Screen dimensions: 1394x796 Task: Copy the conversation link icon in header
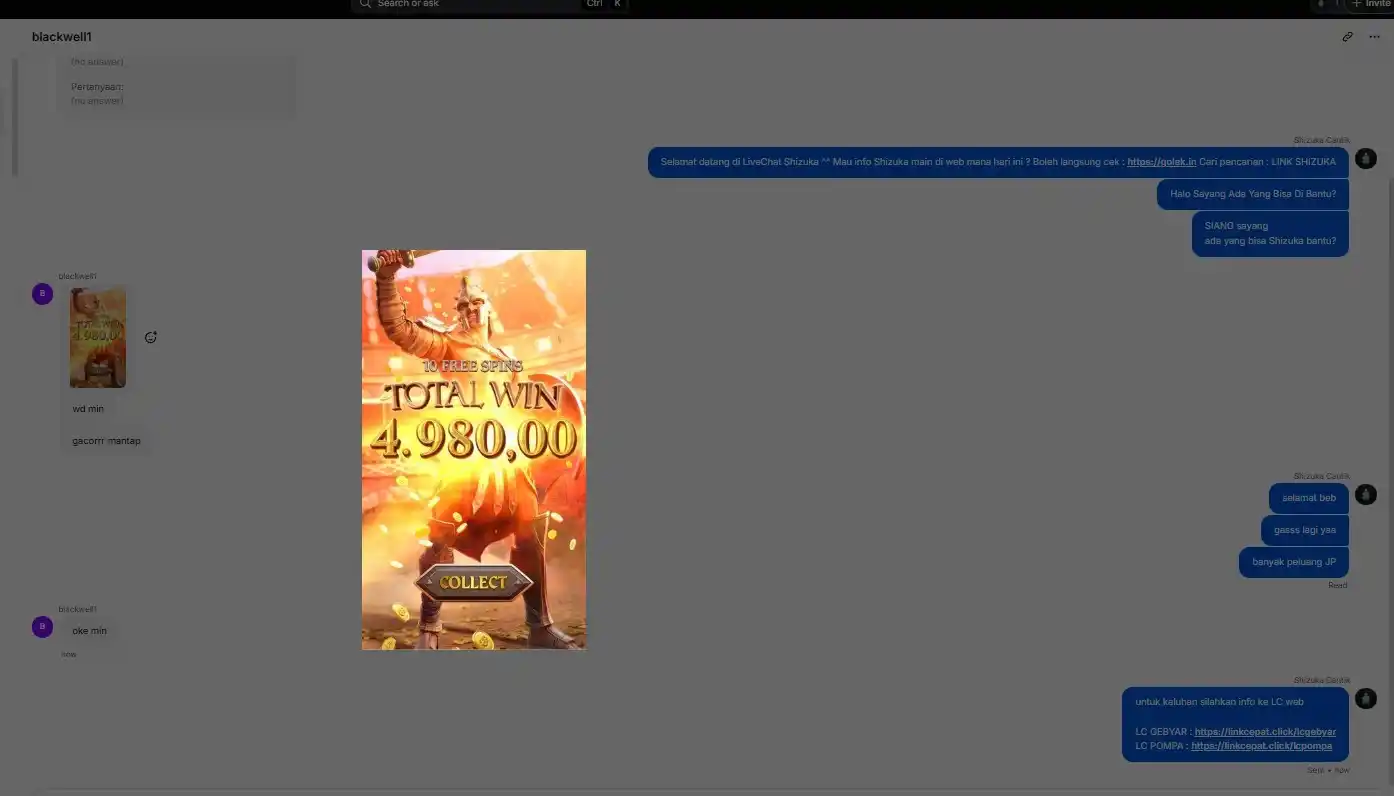tap(1347, 37)
